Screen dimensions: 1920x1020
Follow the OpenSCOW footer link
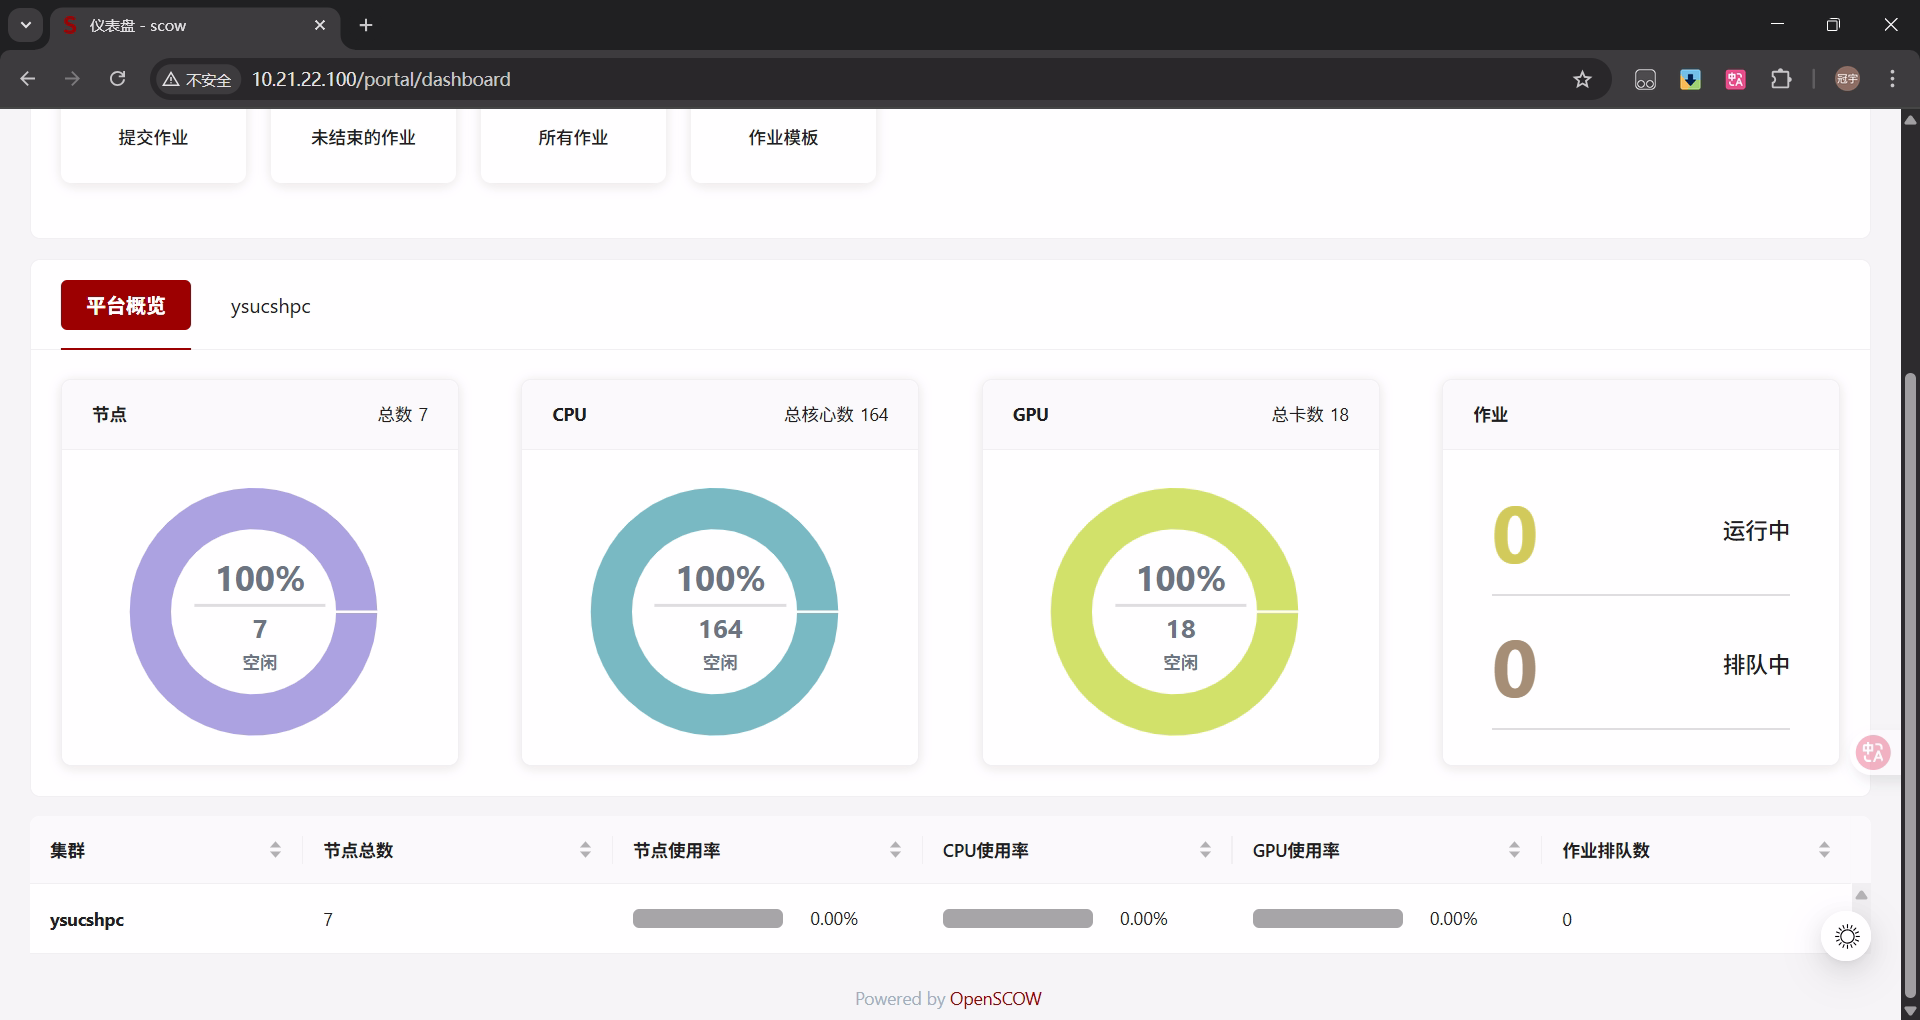pos(995,998)
